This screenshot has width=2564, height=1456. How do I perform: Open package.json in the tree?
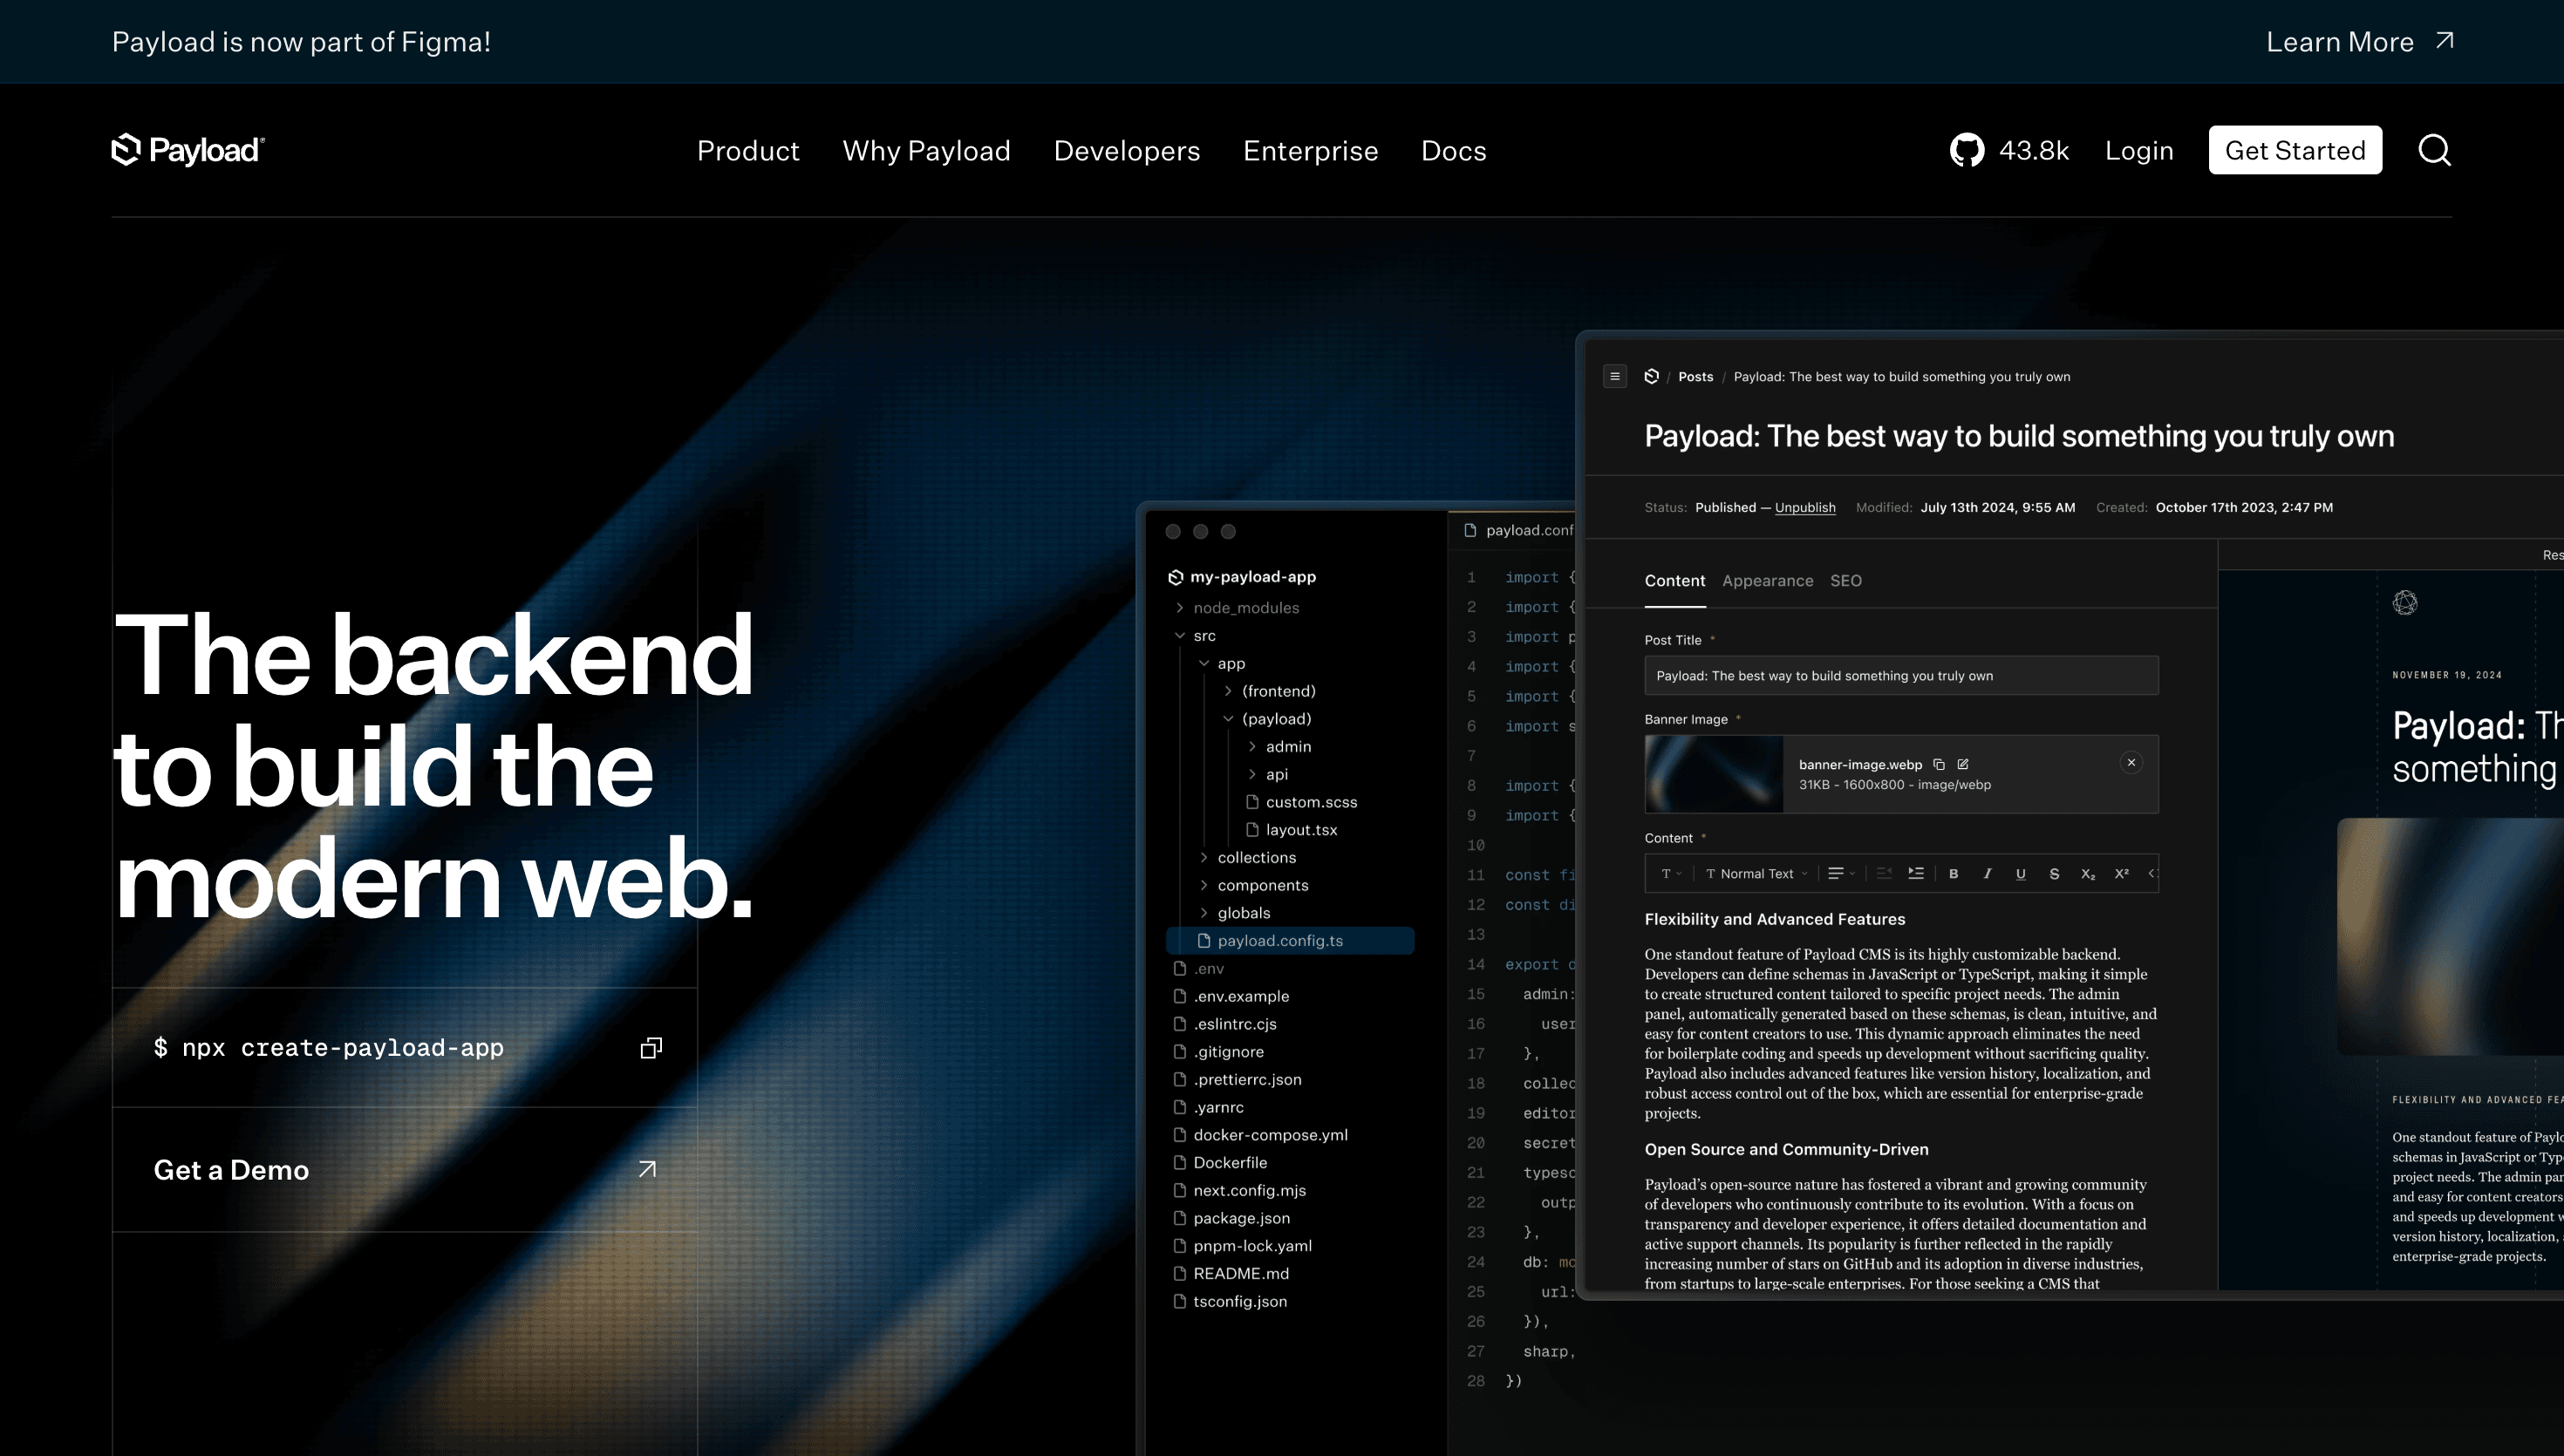[1231, 1217]
